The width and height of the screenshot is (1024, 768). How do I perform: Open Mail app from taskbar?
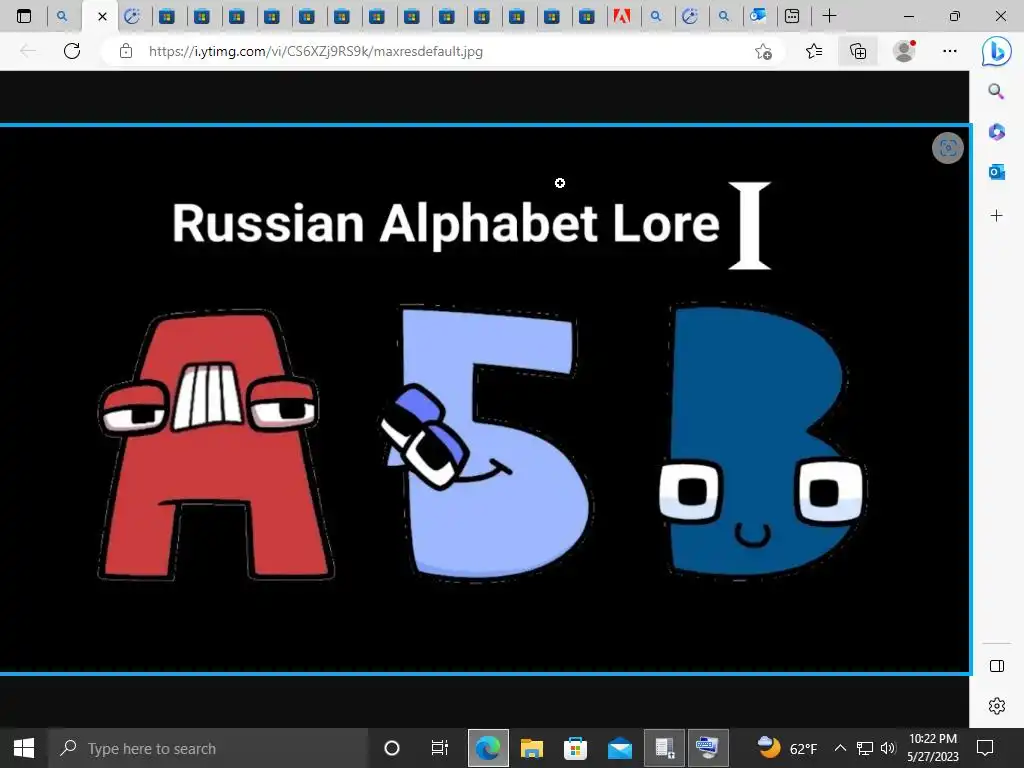pos(620,748)
